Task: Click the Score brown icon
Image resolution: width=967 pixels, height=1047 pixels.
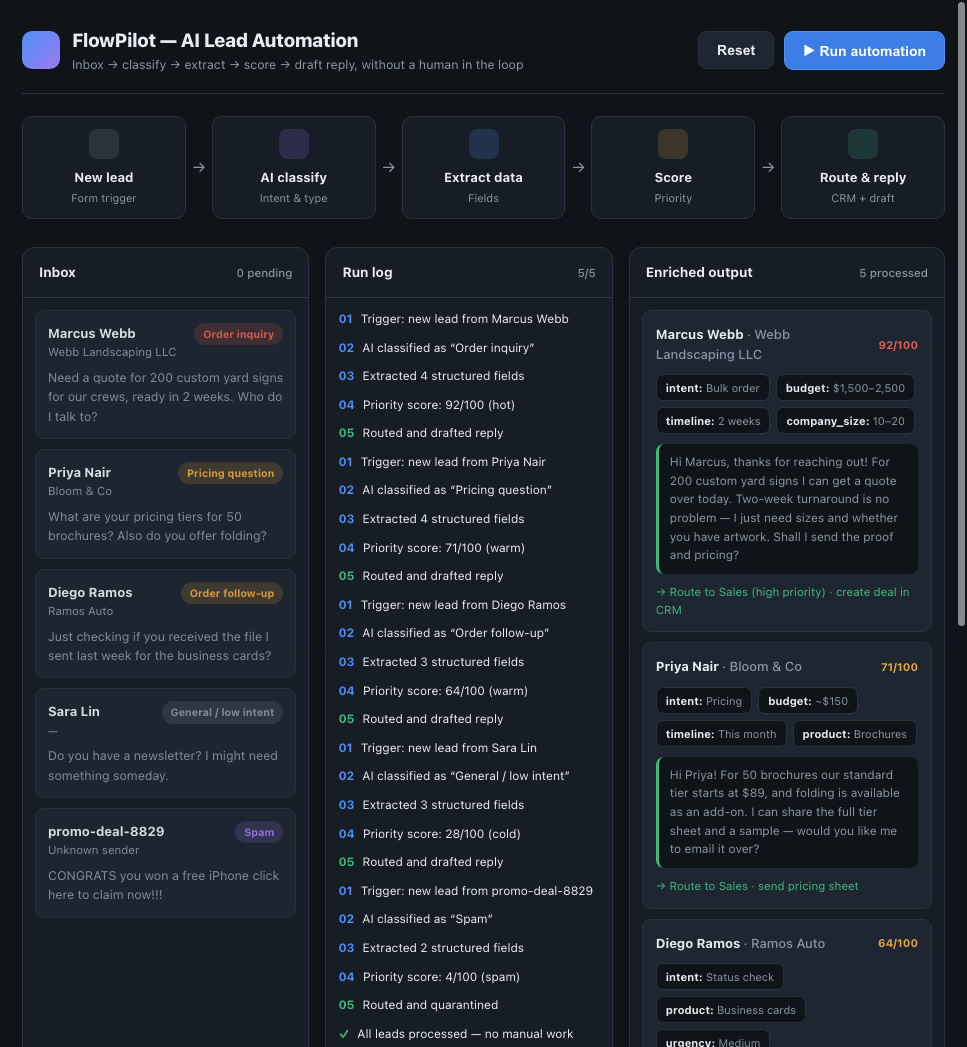Action: point(672,144)
